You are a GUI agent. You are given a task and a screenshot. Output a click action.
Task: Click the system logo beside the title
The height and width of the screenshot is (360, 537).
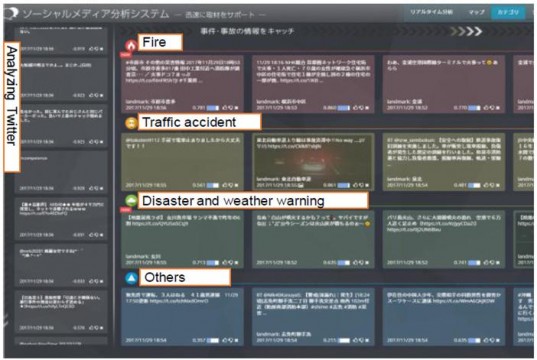[11, 14]
